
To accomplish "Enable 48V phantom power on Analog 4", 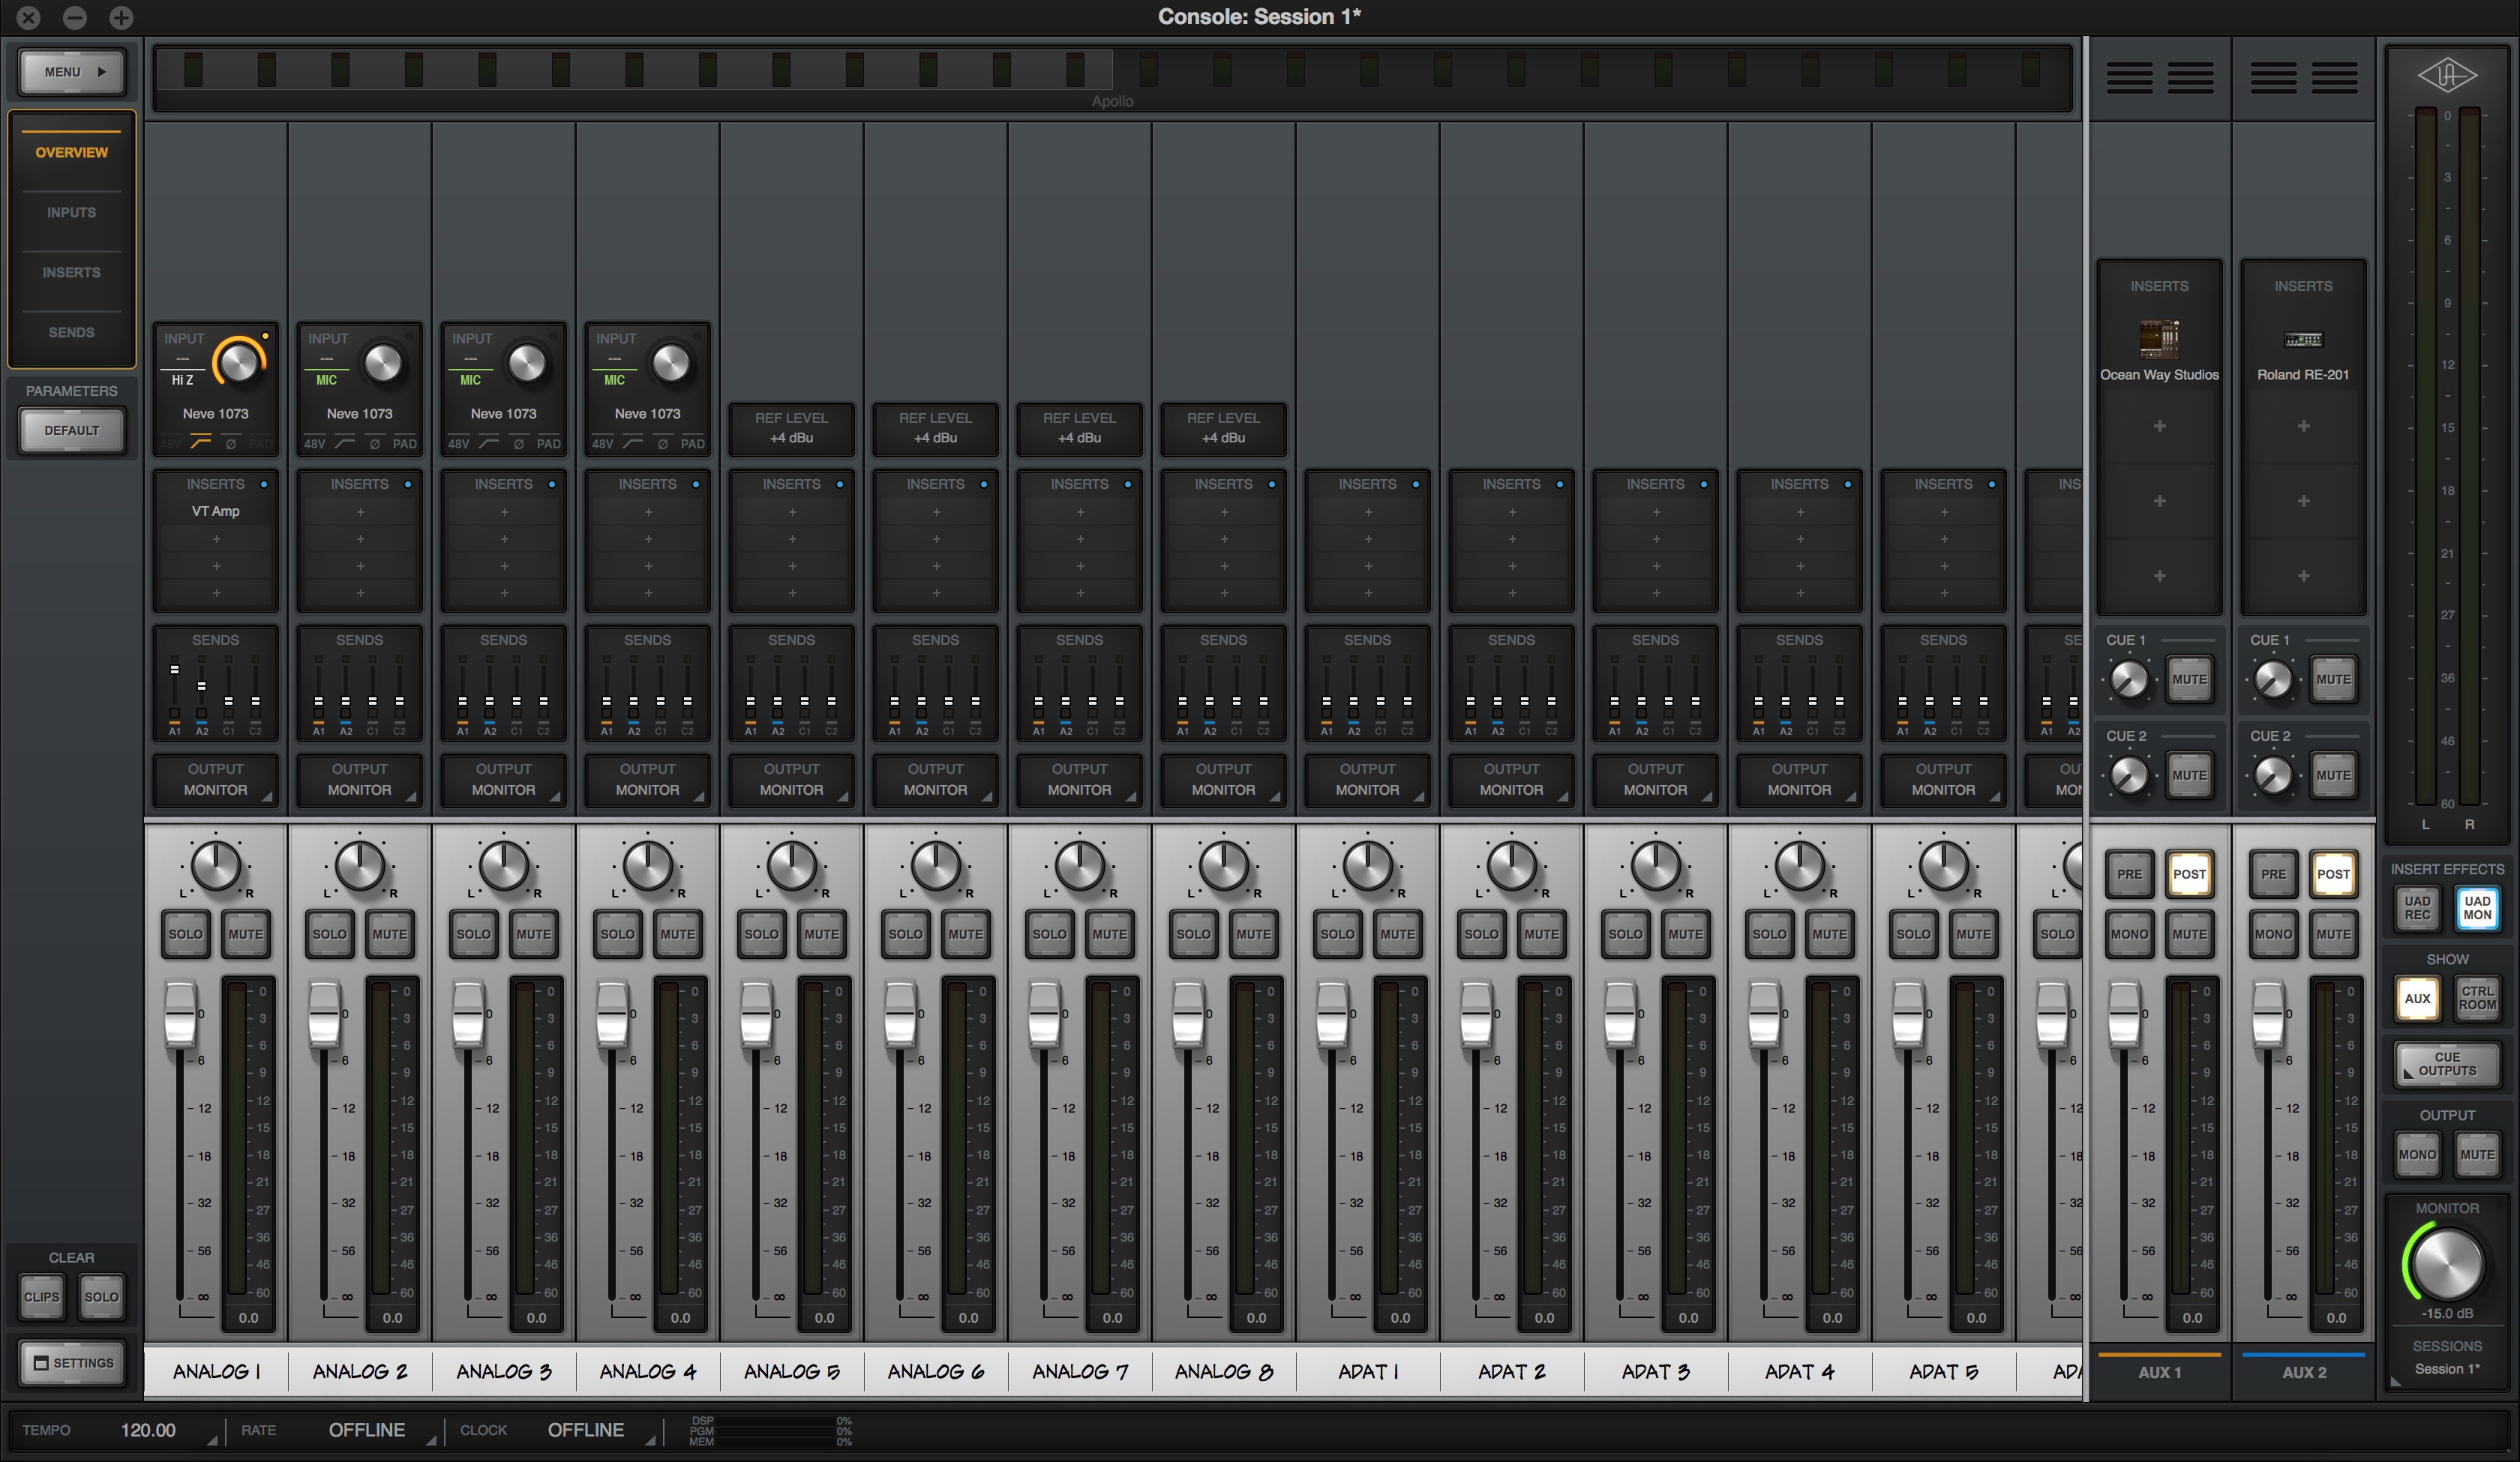I will (602, 443).
